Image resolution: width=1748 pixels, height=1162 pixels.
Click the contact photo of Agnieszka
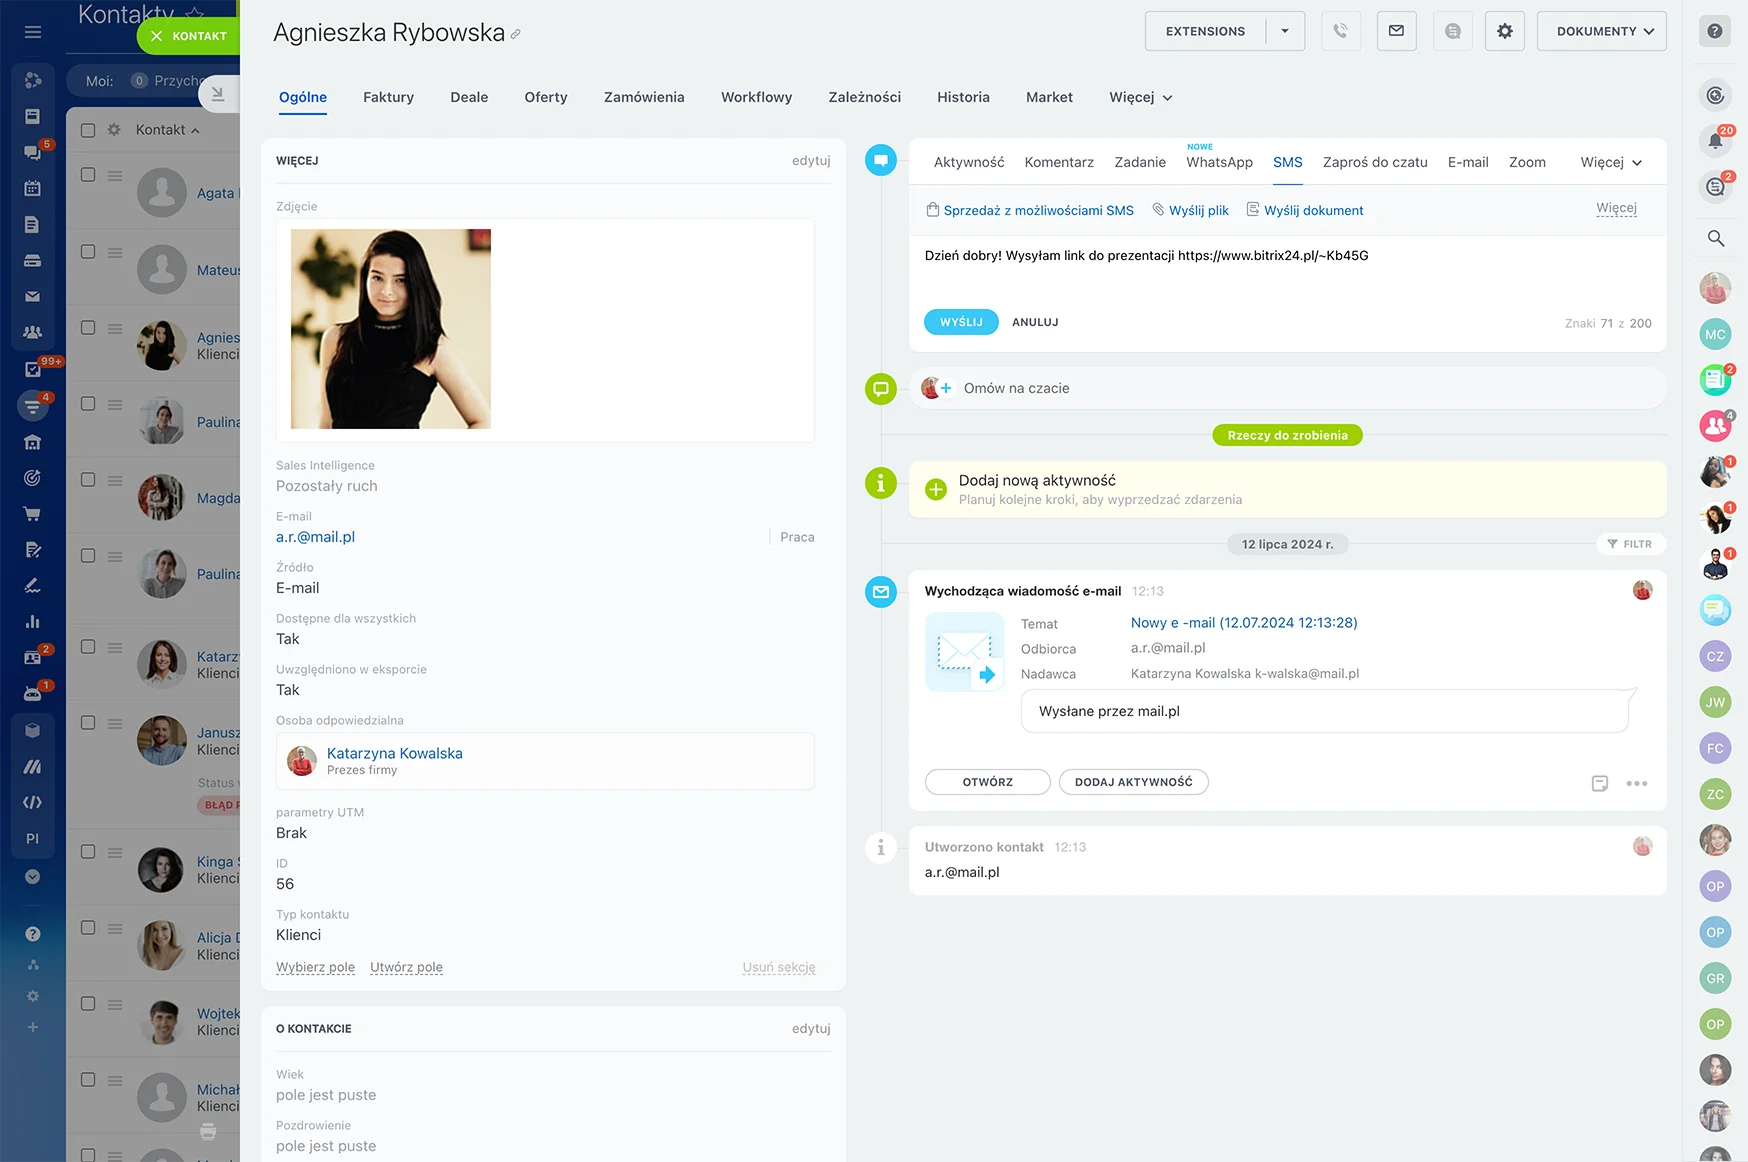pyautogui.click(x=390, y=329)
